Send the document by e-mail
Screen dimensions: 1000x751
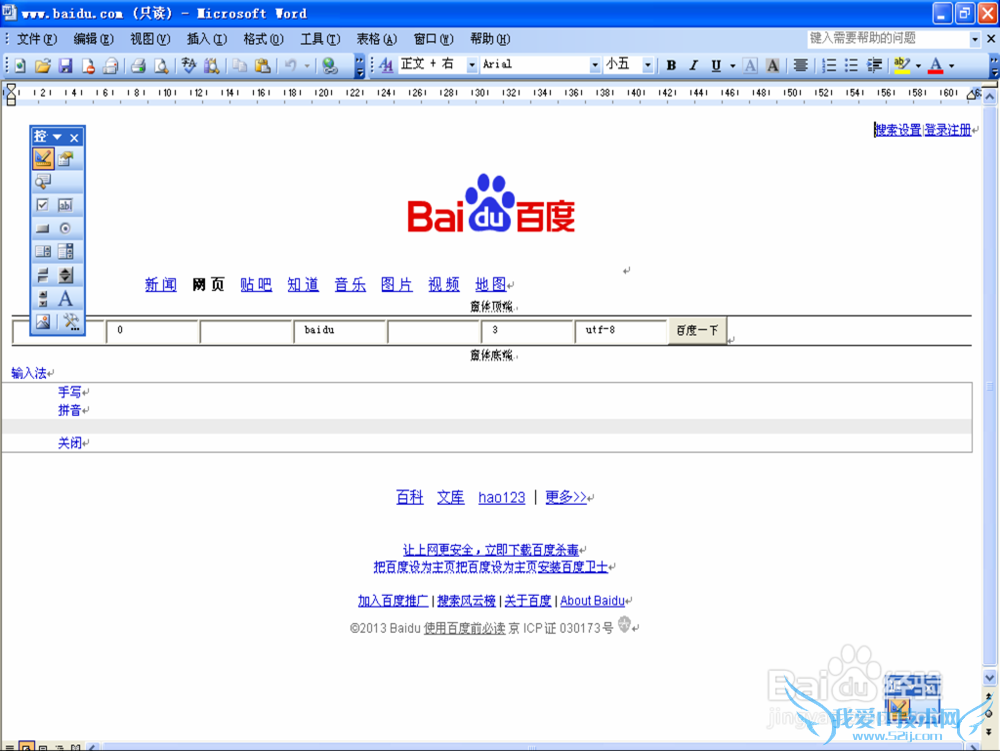click(110, 65)
